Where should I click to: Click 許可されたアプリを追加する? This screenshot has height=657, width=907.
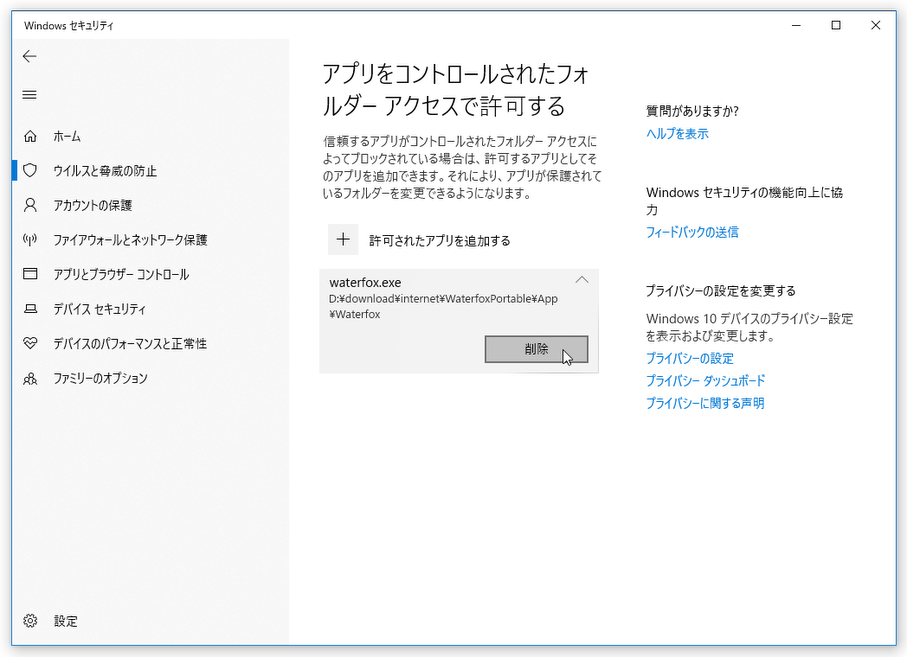pos(440,241)
